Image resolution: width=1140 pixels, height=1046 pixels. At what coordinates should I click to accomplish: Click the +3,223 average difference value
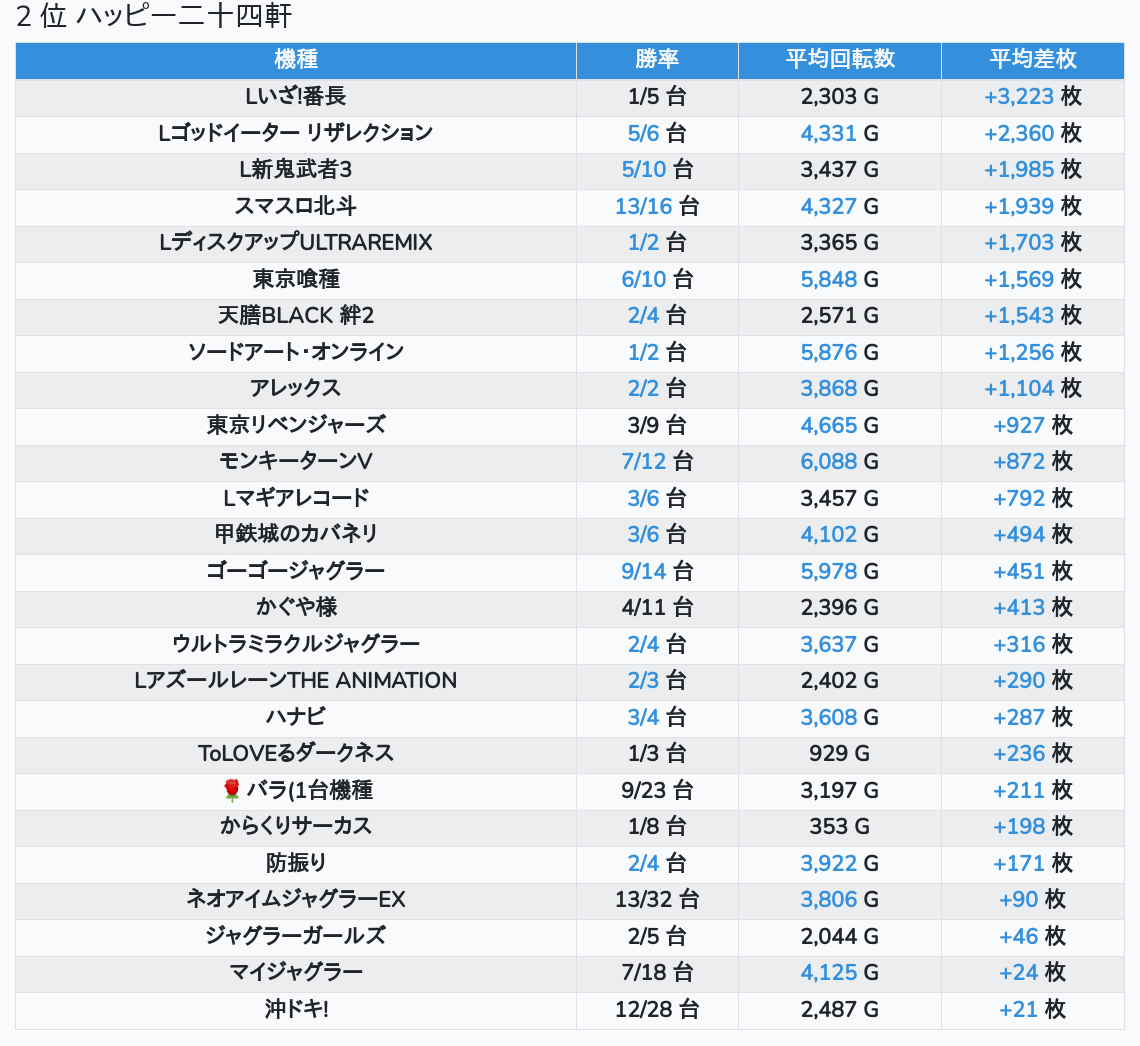(x=1018, y=97)
